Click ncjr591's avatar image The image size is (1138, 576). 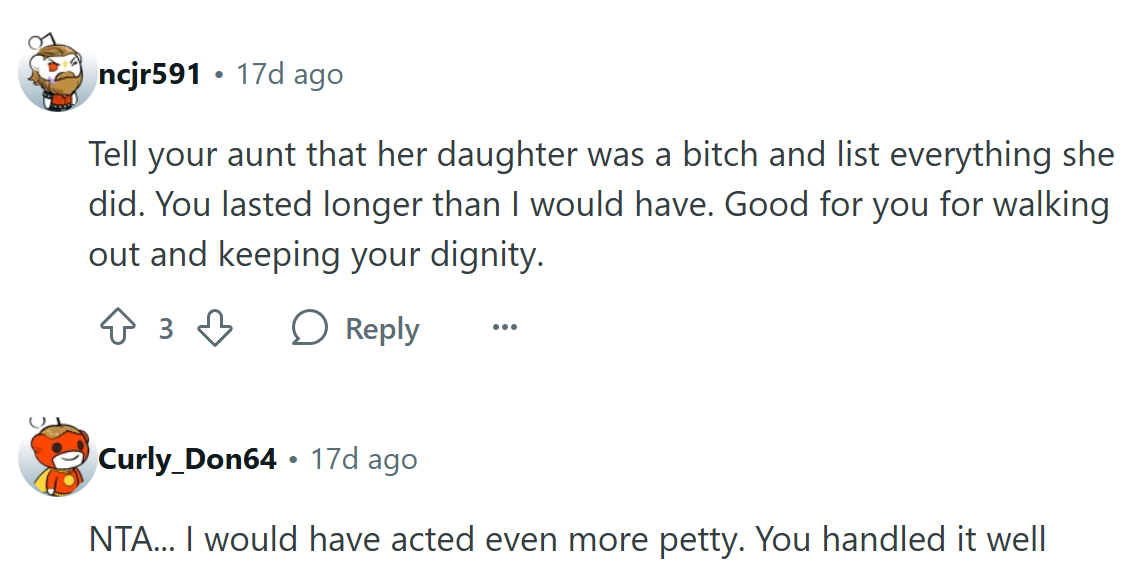57,74
